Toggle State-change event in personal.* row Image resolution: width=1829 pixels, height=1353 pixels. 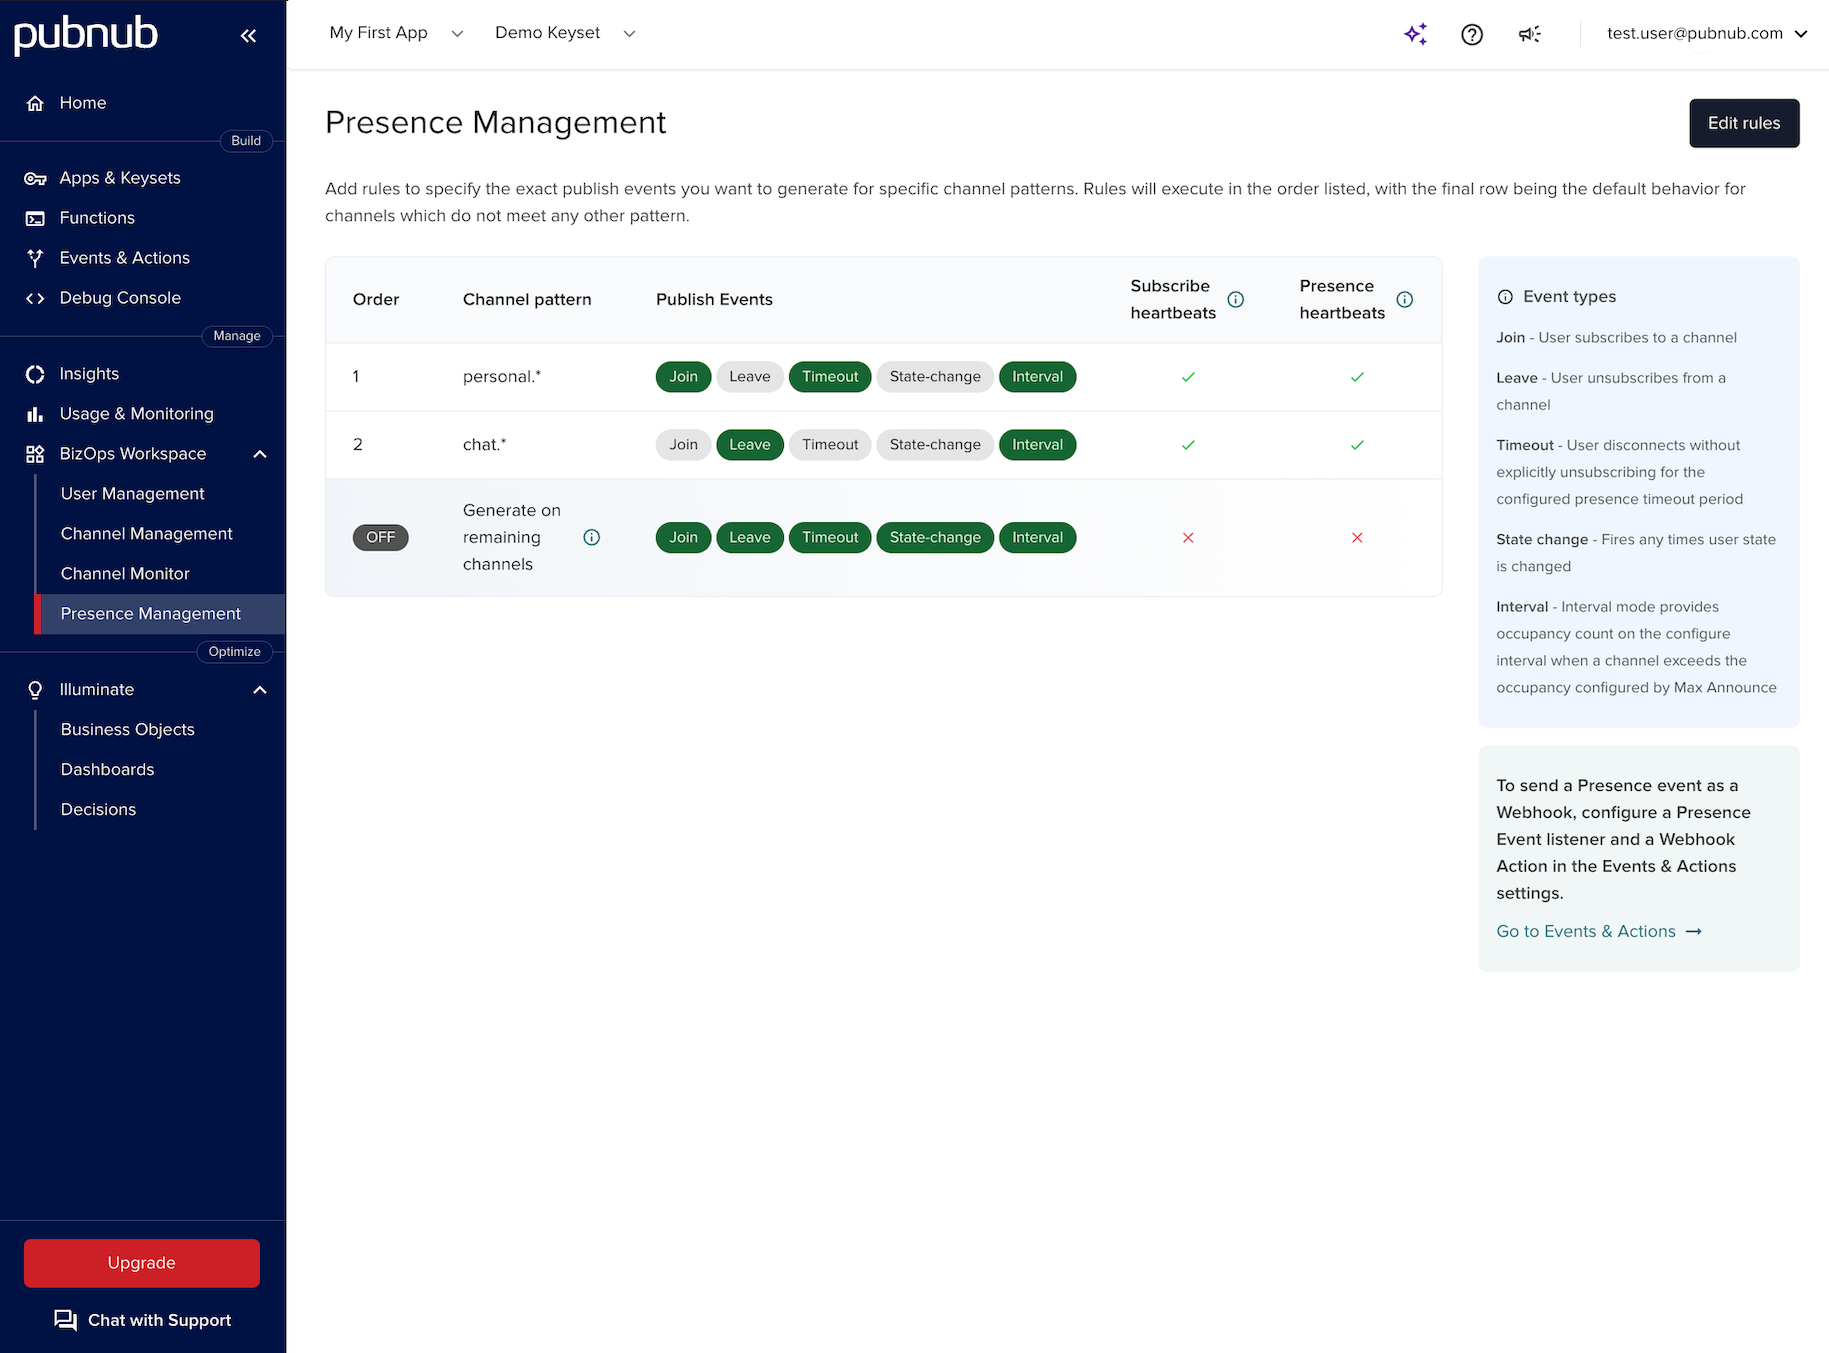[x=935, y=377]
